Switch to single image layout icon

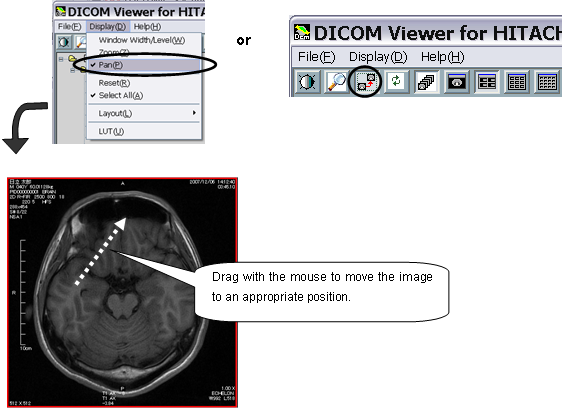tap(456, 82)
